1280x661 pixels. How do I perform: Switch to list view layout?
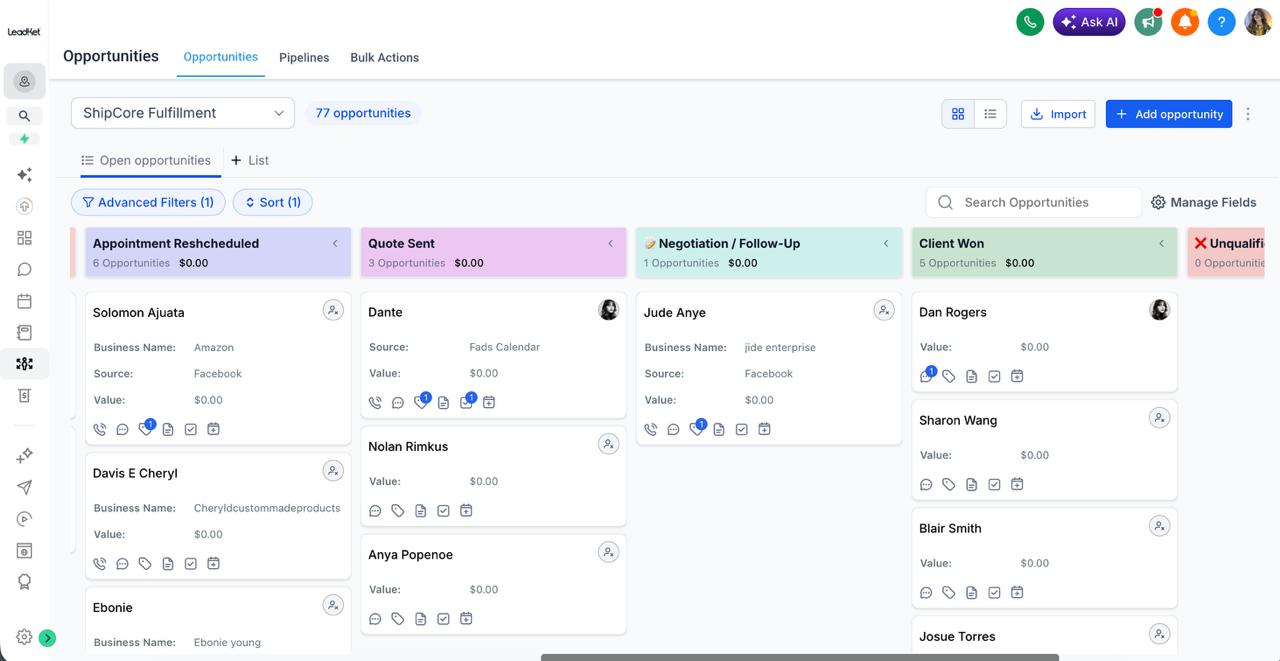pos(990,114)
